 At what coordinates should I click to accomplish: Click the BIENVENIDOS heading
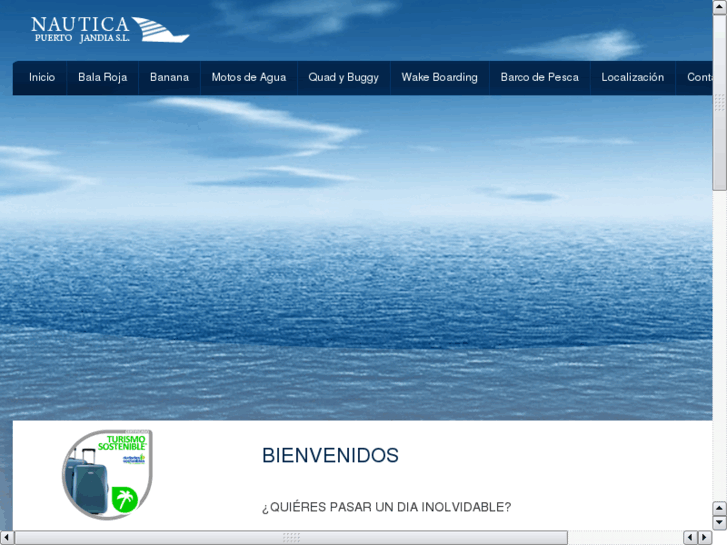click(330, 455)
